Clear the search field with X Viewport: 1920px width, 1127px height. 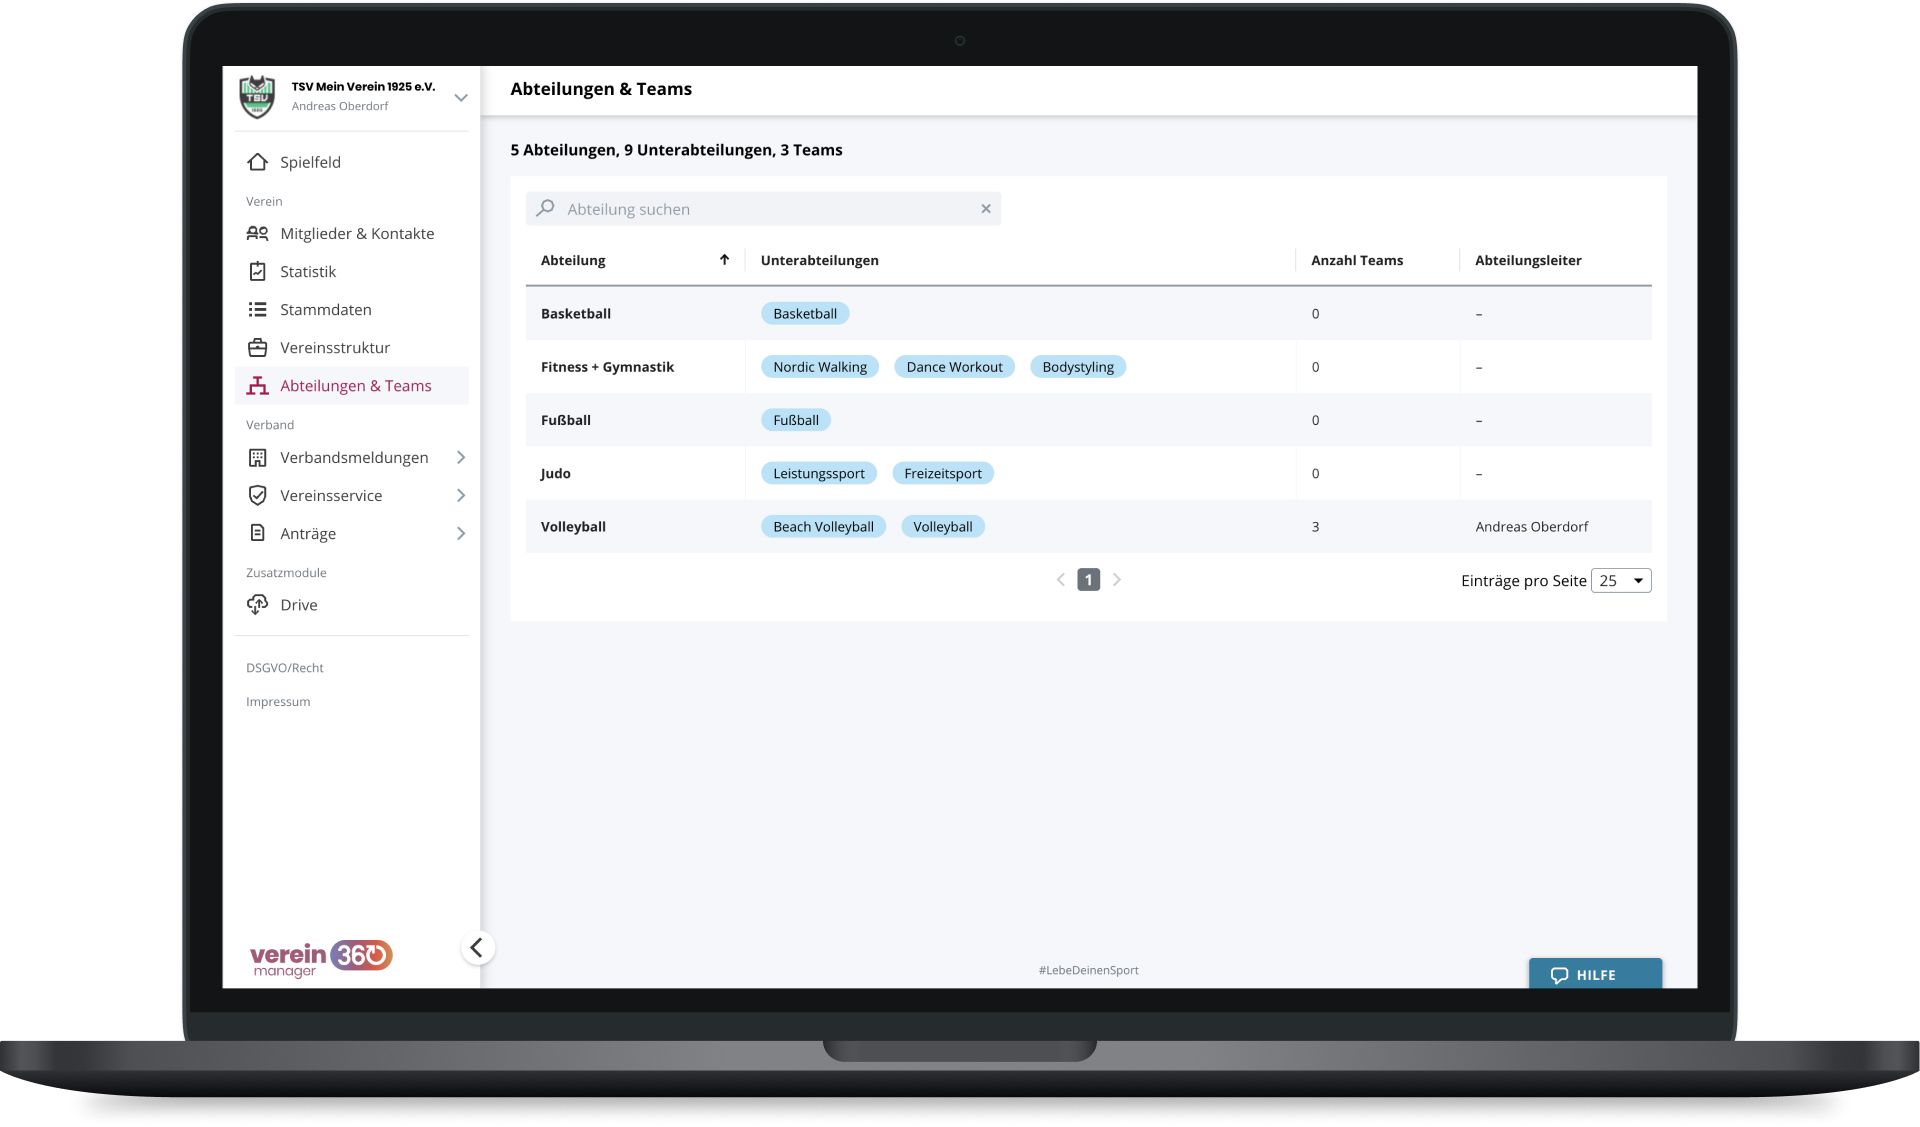point(985,209)
